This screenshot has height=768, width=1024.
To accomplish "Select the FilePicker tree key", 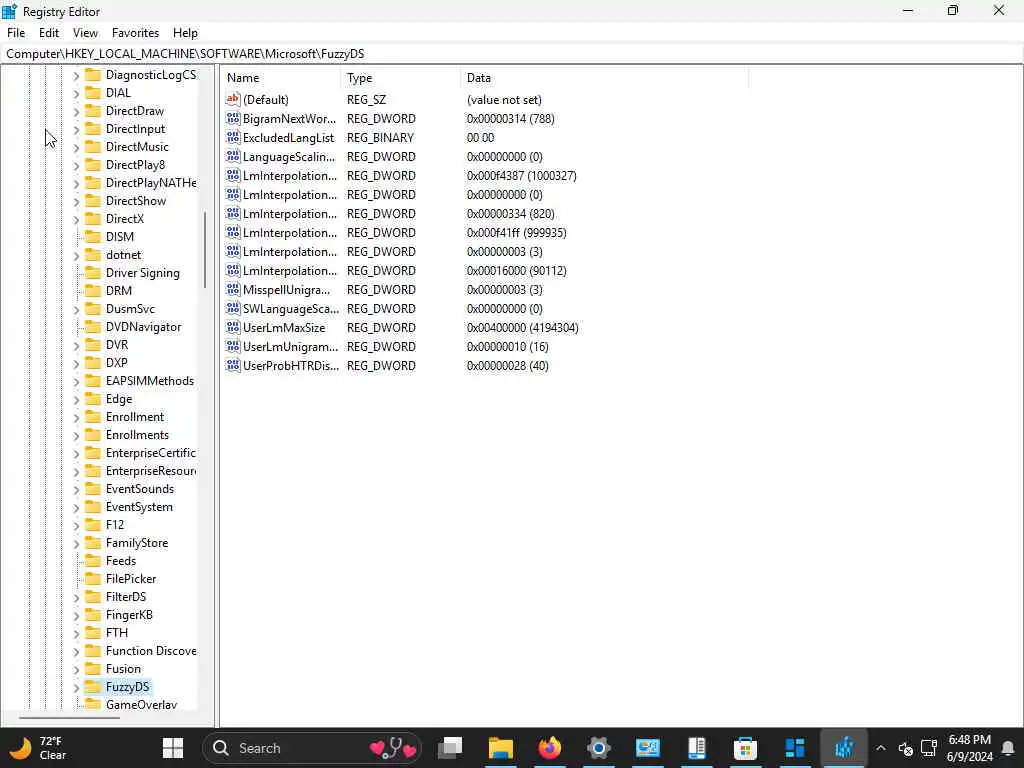I will click(131, 579).
